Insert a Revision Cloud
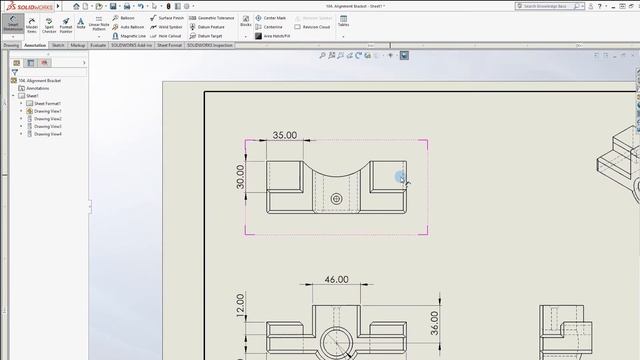The height and width of the screenshot is (360, 640). tap(312, 27)
